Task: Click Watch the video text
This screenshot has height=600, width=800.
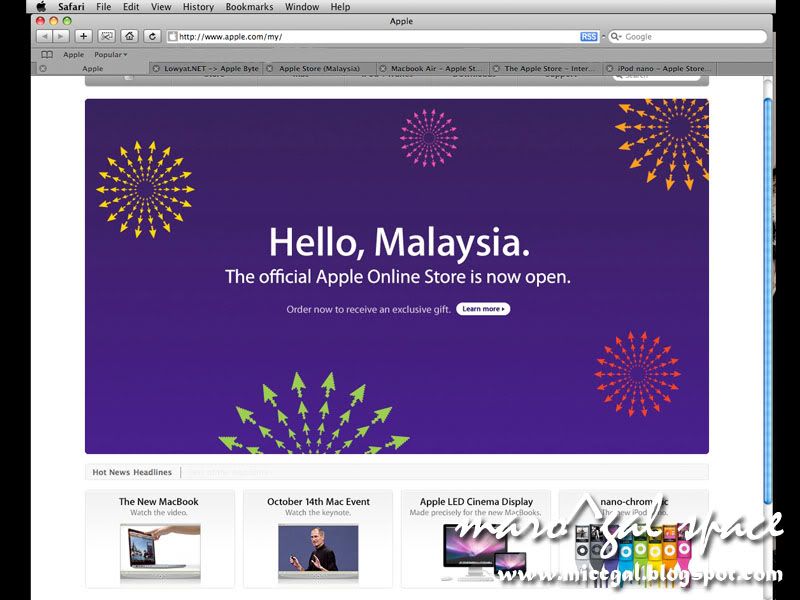Action: coord(159,513)
